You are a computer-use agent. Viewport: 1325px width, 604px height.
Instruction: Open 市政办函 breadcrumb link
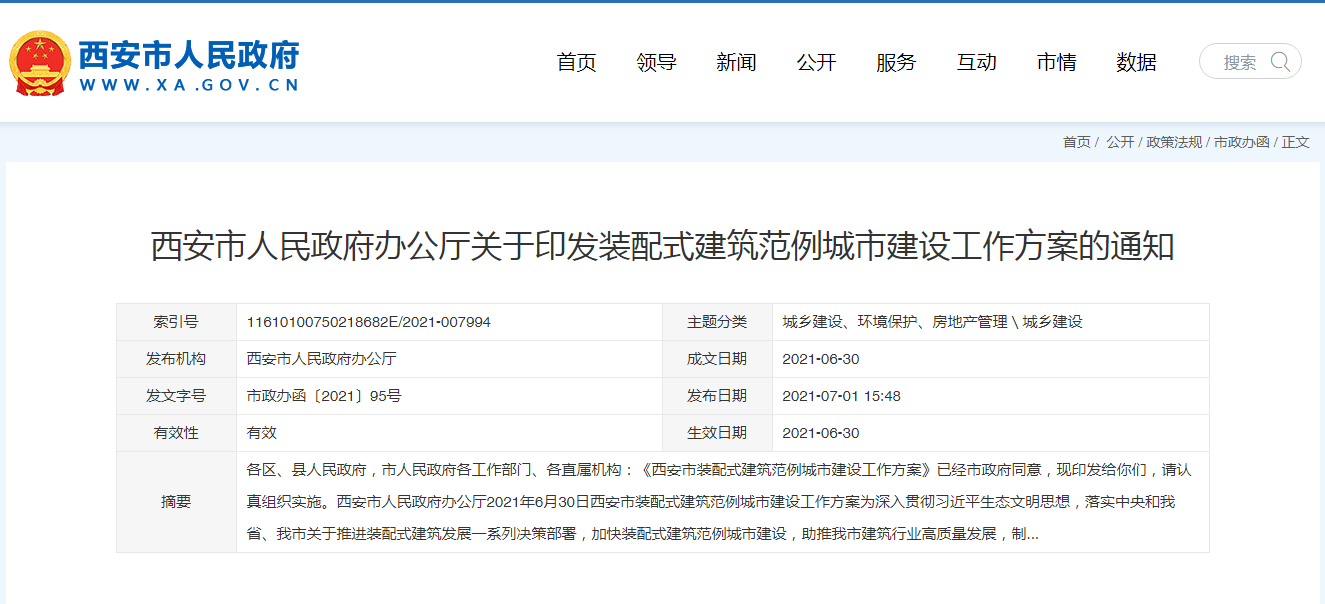coord(1241,142)
